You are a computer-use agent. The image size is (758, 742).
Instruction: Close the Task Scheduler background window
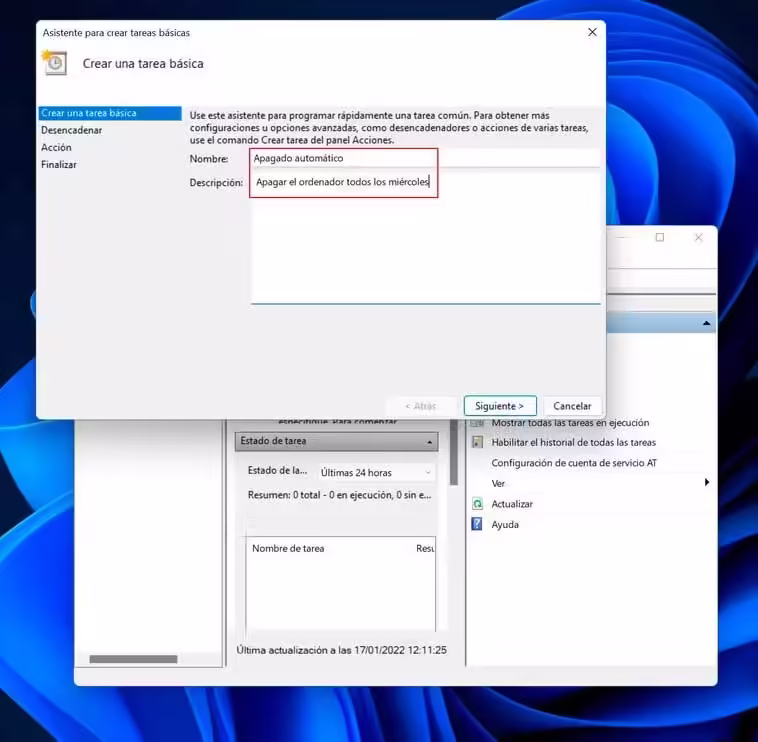click(x=699, y=237)
